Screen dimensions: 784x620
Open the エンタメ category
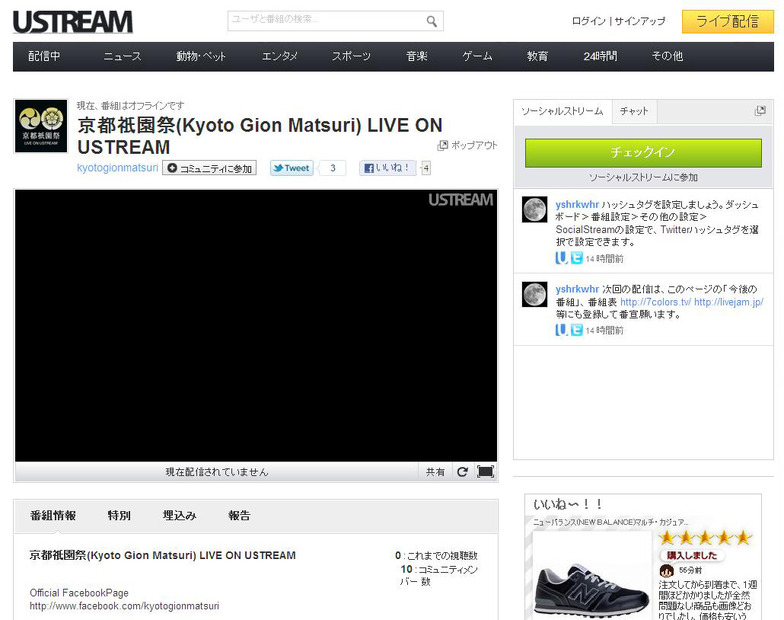click(280, 56)
